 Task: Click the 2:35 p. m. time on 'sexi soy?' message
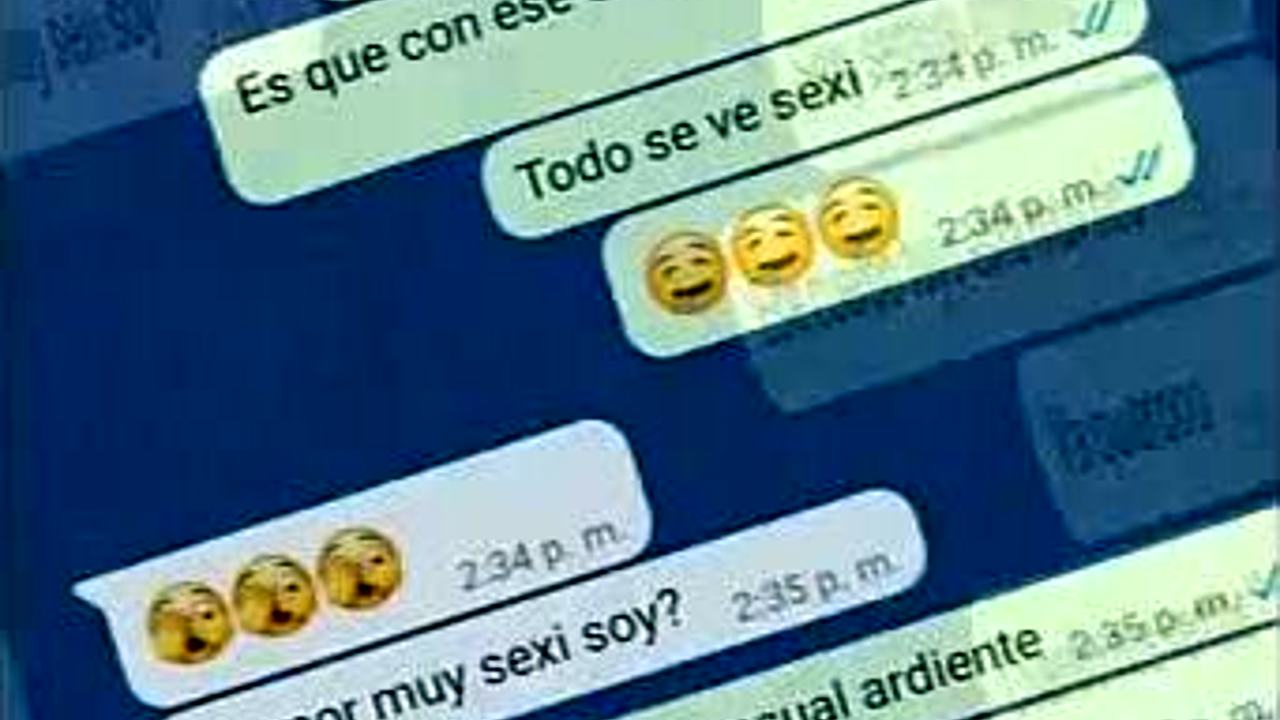[815, 587]
